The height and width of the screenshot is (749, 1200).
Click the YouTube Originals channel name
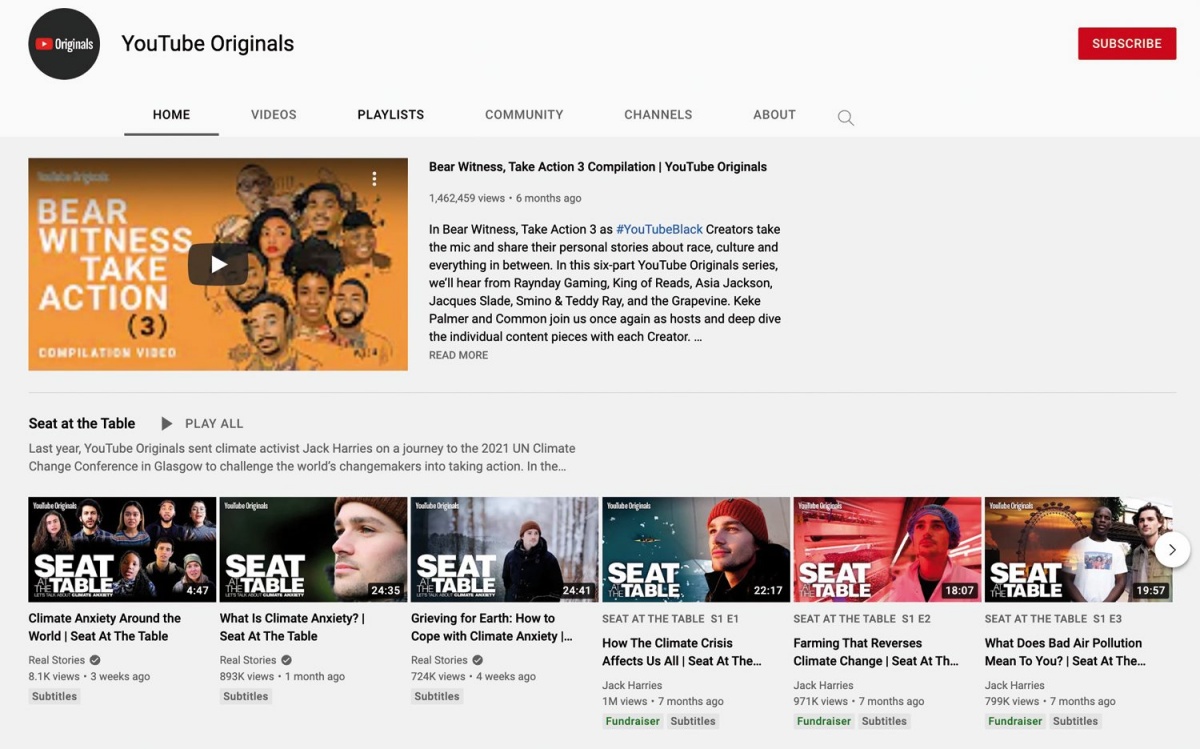point(208,44)
